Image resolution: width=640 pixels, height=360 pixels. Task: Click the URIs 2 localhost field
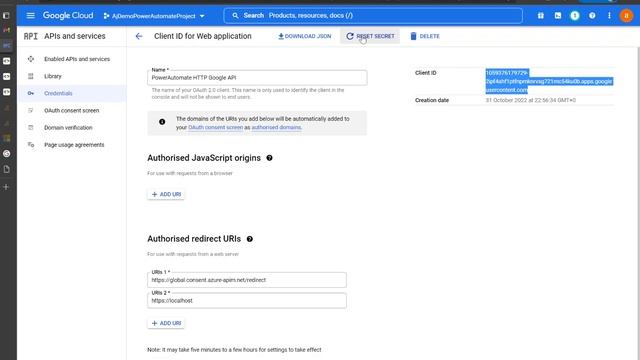tap(247, 301)
